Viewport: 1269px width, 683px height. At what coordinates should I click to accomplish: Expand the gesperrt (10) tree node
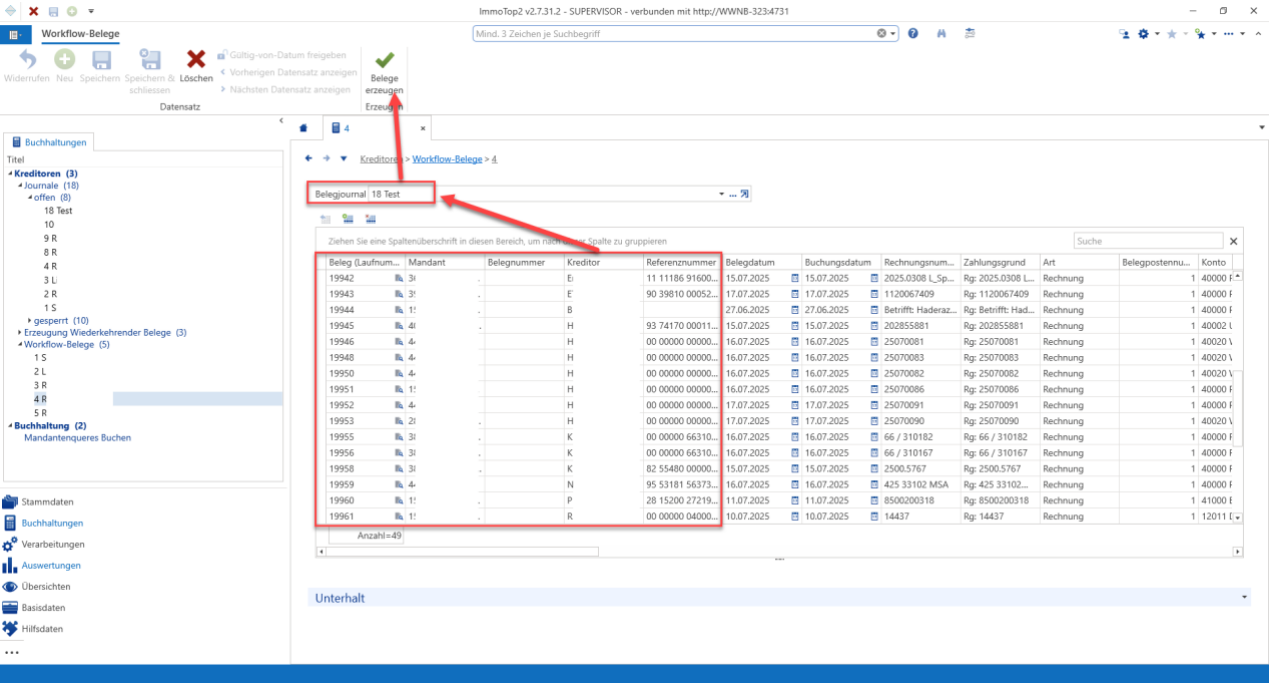pyautogui.click(x=29, y=320)
